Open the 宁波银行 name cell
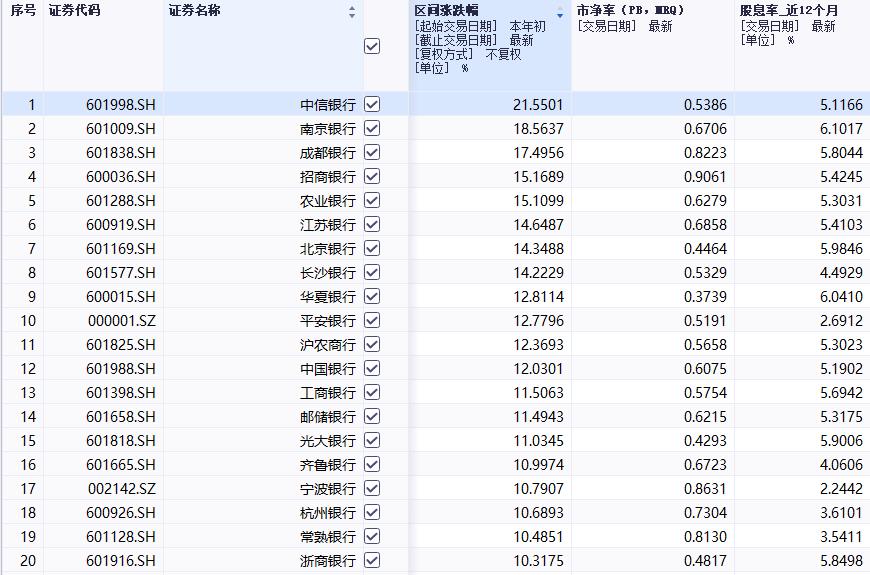The width and height of the screenshot is (870, 575). coord(327,488)
